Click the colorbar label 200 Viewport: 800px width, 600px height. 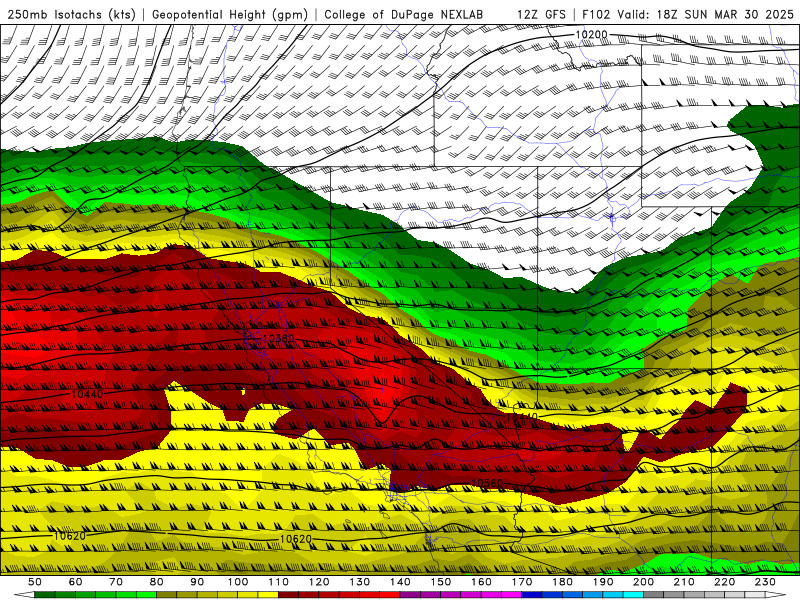643,582
